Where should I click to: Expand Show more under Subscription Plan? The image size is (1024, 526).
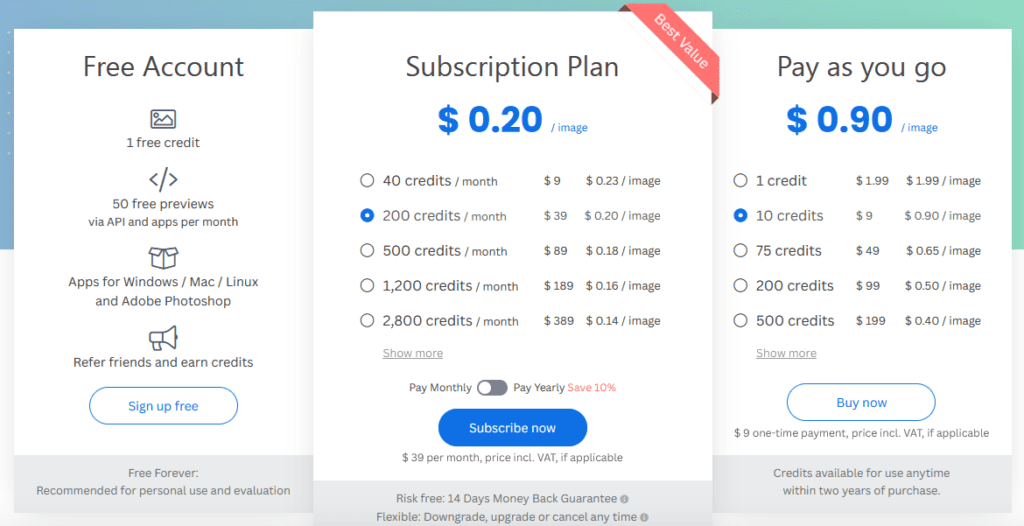coord(412,353)
